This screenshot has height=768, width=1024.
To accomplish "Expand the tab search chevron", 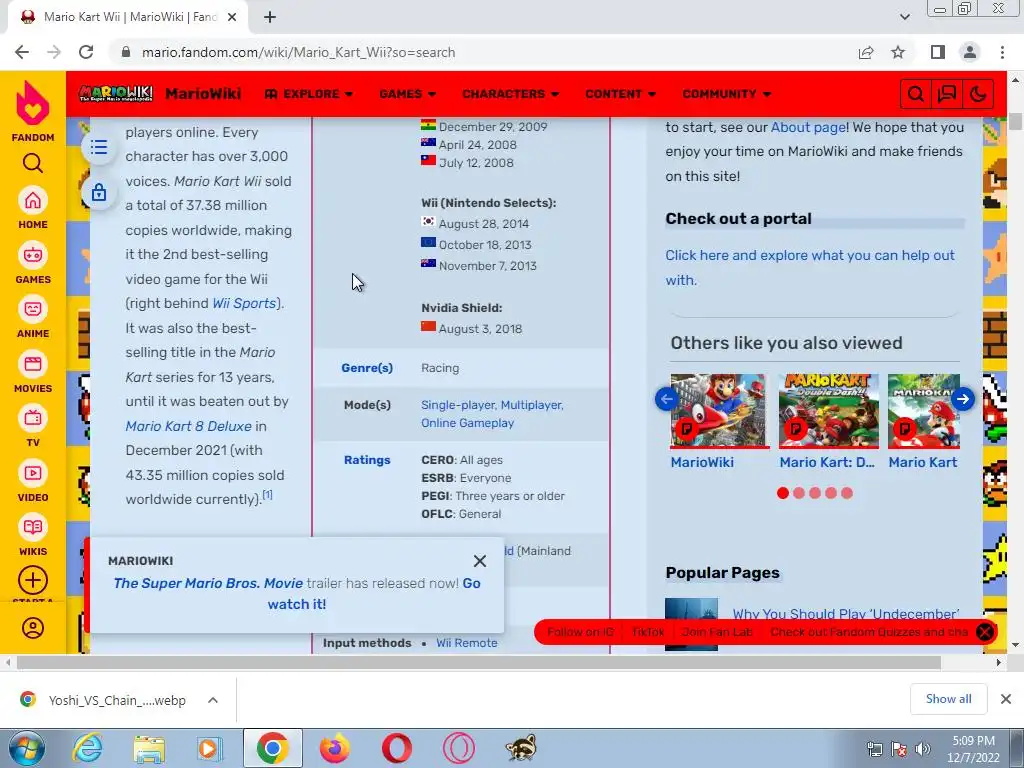I will 904,18.
